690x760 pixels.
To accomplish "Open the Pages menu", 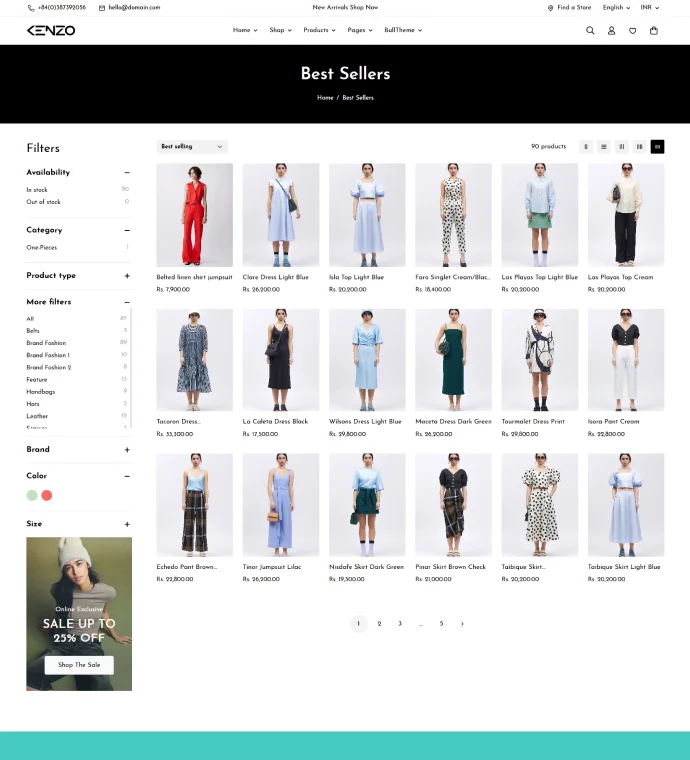I will point(360,30).
